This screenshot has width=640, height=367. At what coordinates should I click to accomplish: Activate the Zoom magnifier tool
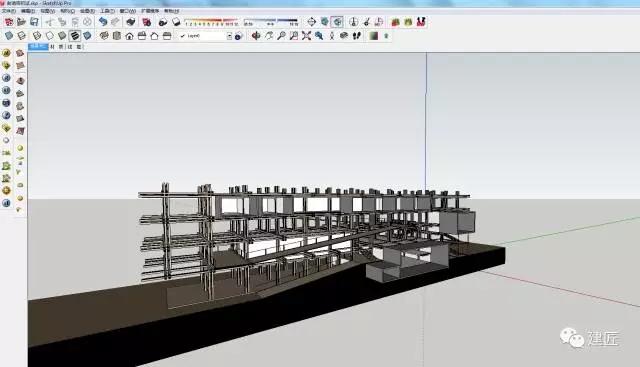[281, 36]
